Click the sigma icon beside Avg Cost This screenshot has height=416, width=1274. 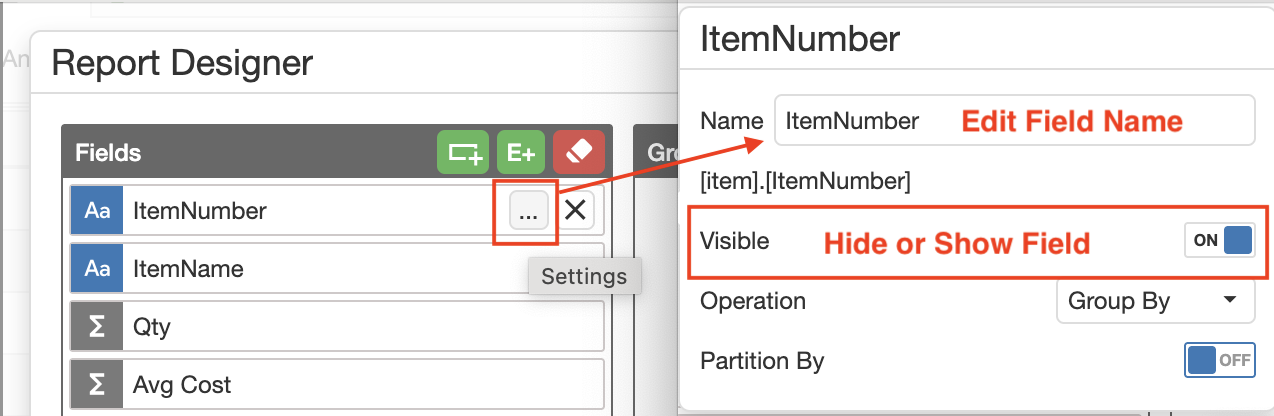pos(97,384)
